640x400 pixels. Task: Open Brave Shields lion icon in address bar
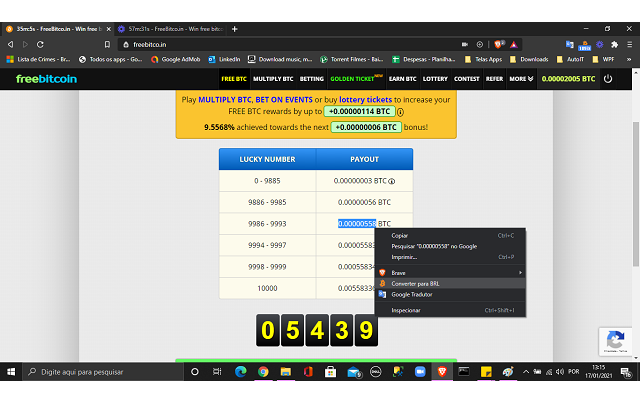click(499, 44)
